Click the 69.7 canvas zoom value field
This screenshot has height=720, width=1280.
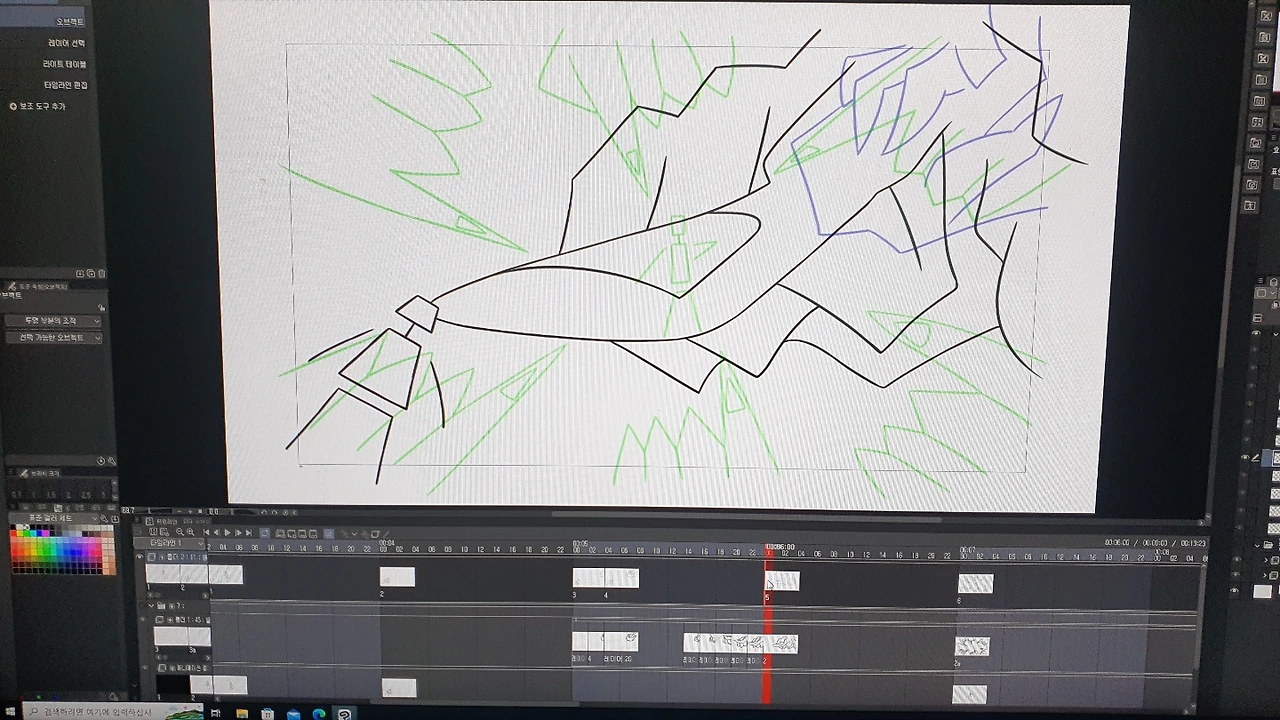[x=129, y=511]
